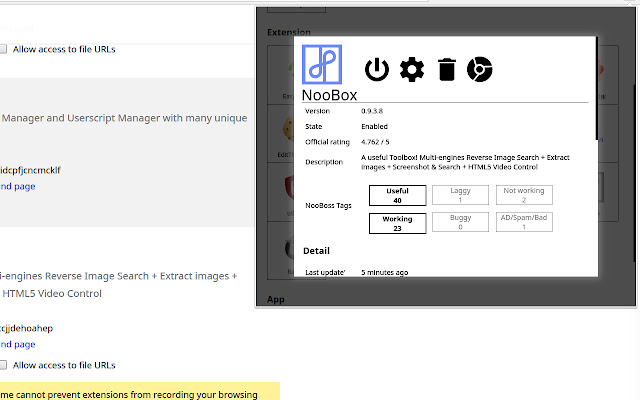Click the Userscript Manager description text

pos(124,118)
